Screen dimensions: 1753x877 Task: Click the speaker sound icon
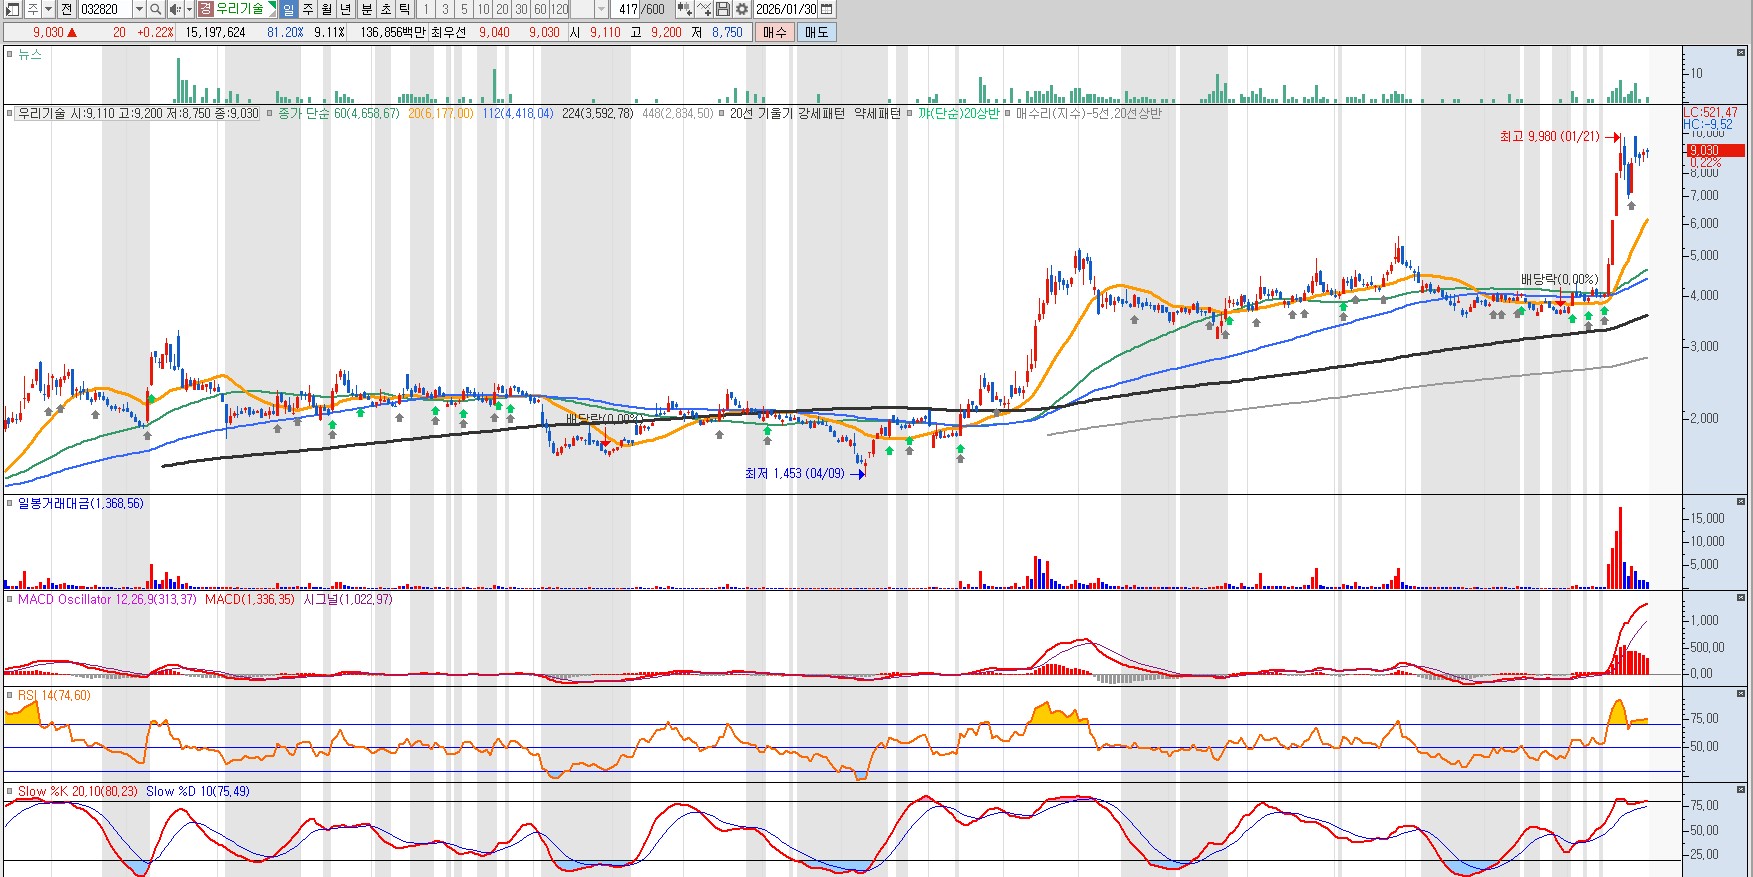pyautogui.click(x=175, y=9)
